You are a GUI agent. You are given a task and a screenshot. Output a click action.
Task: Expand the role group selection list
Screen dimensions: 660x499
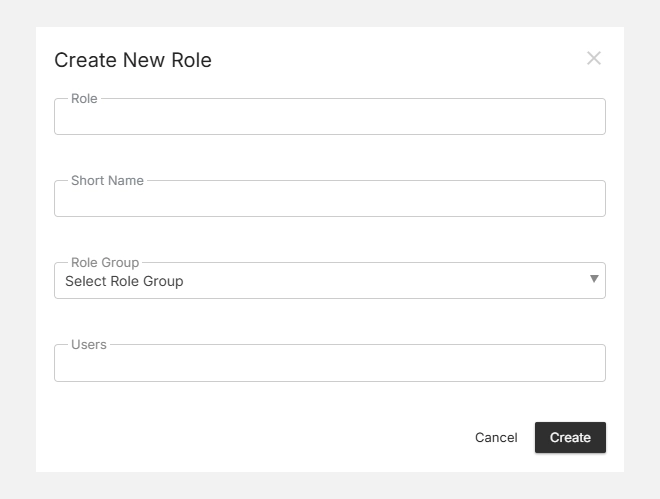click(x=329, y=281)
